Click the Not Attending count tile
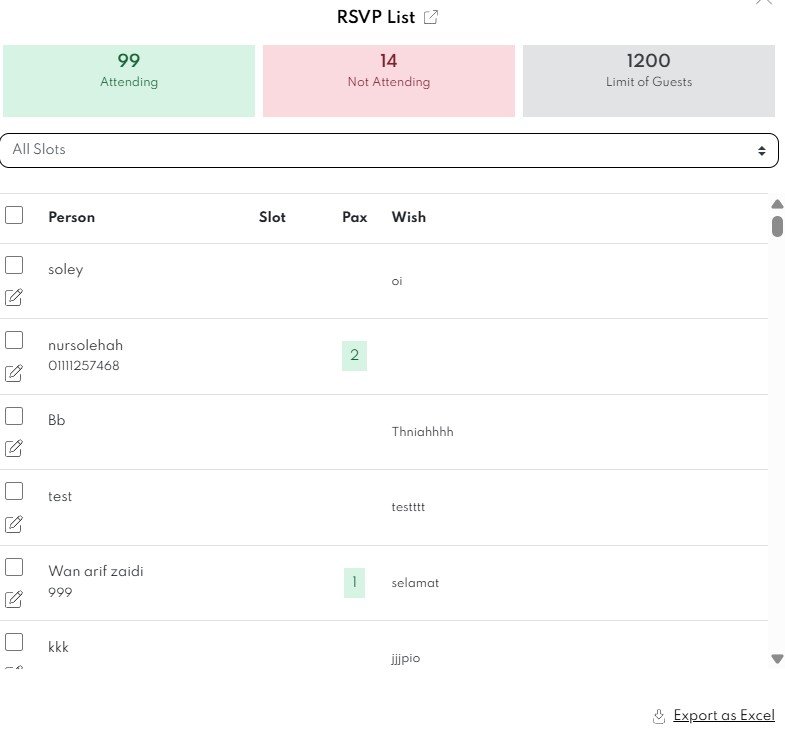Viewport: 785px width, 736px height. point(389,81)
